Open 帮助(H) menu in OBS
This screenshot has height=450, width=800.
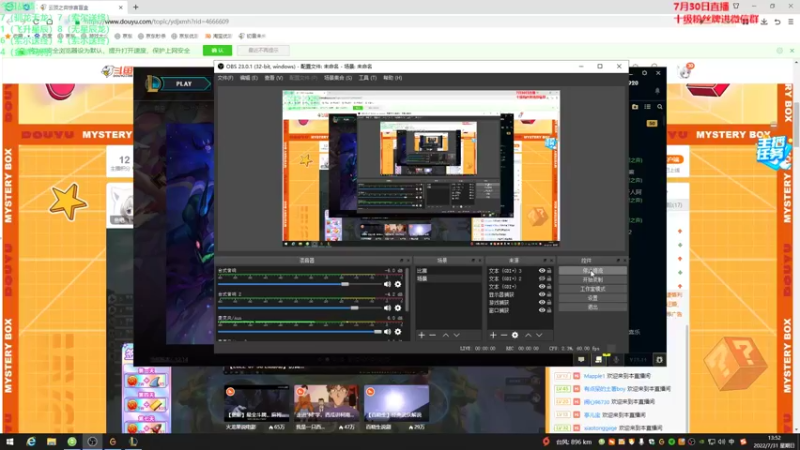coord(392,78)
